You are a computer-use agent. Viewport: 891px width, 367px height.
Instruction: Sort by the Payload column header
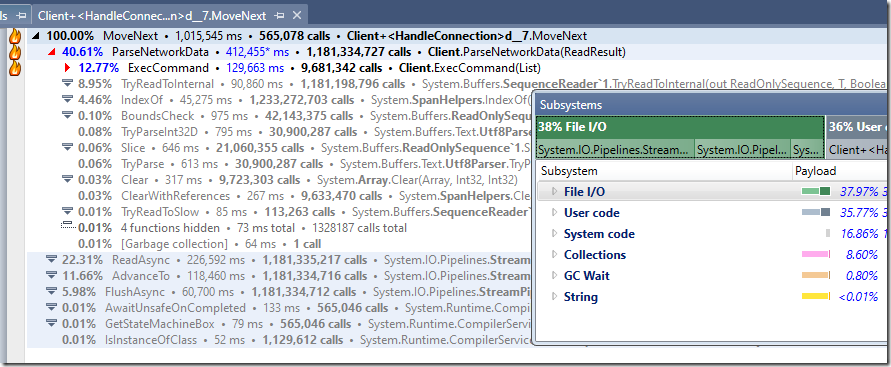pos(841,171)
